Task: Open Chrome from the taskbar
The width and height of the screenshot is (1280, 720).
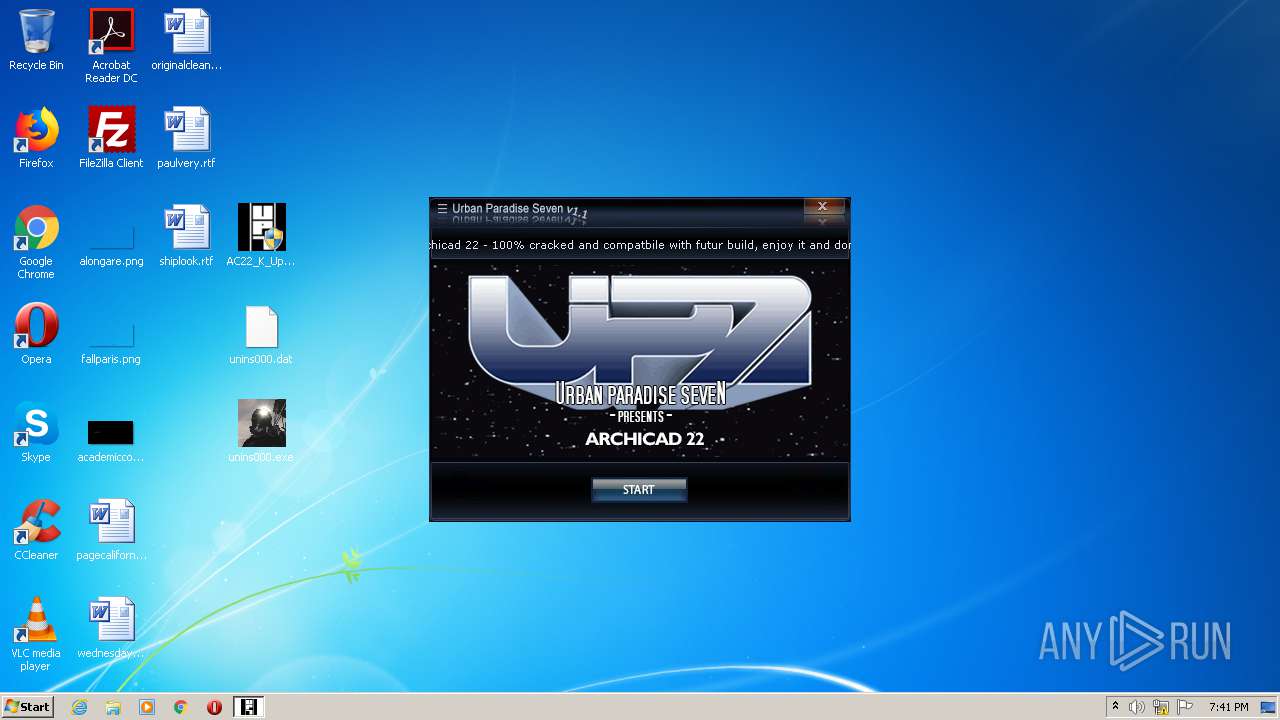Action: [181, 707]
